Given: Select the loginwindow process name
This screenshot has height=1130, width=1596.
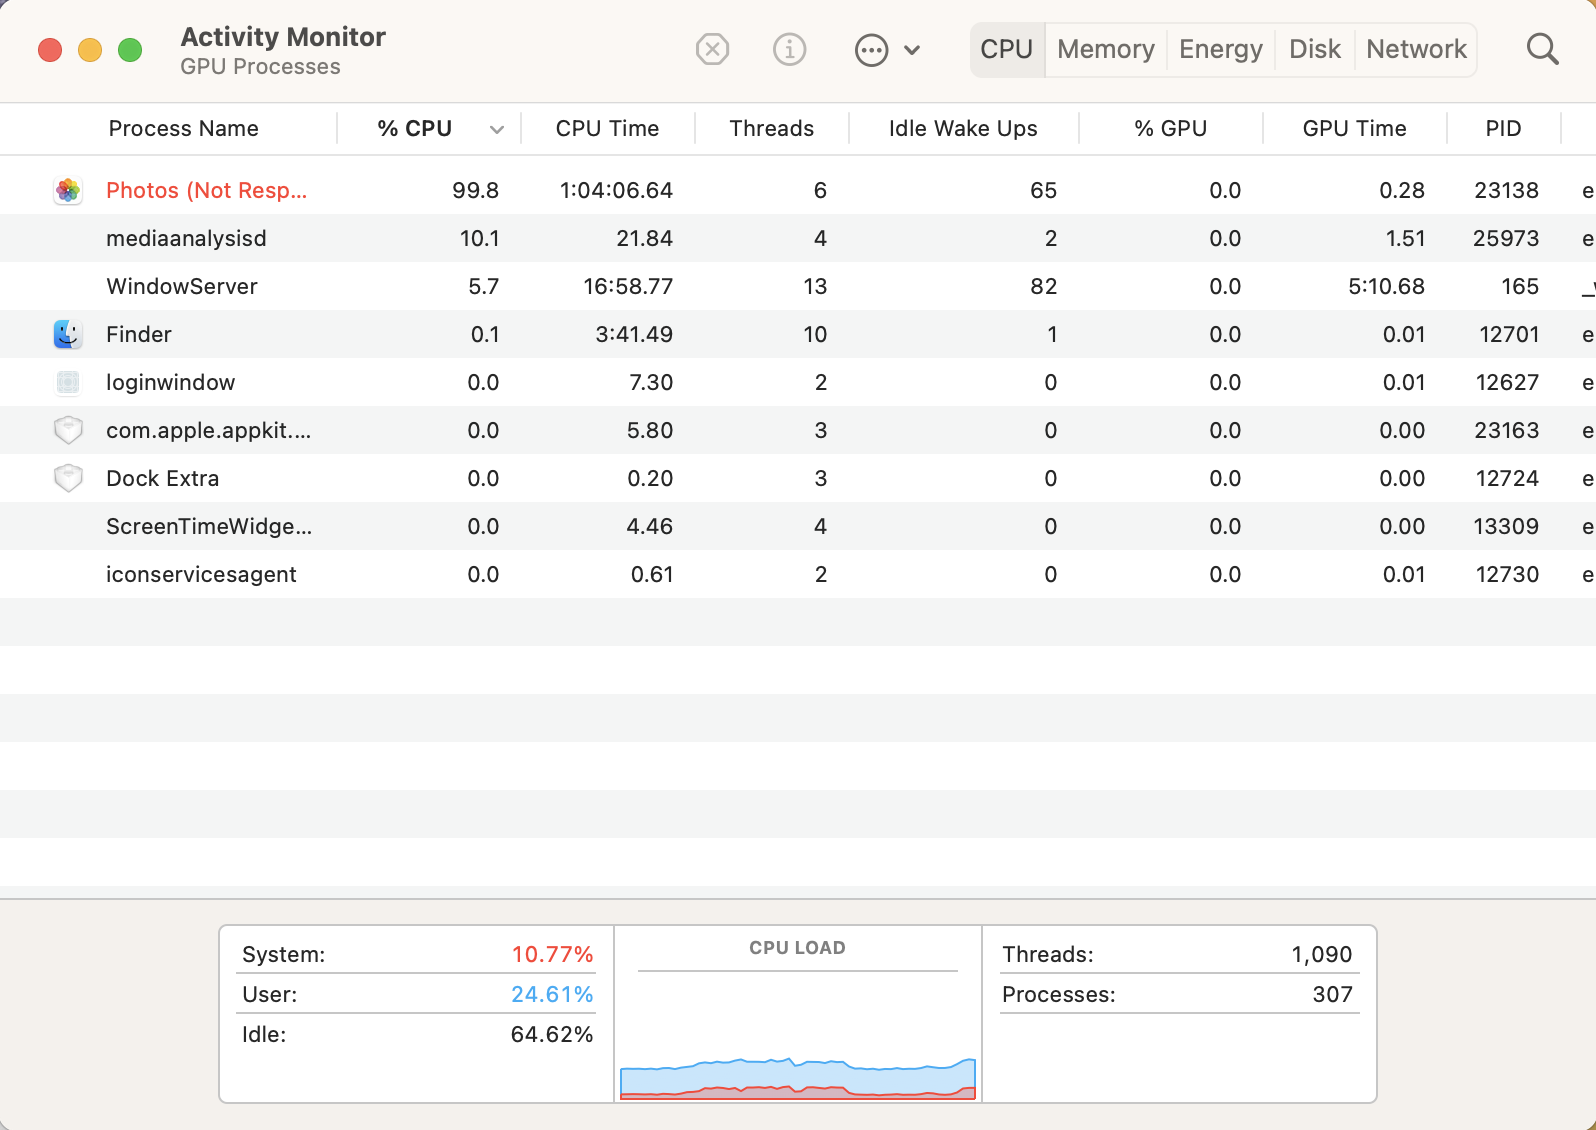Looking at the screenshot, I should (171, 382).
